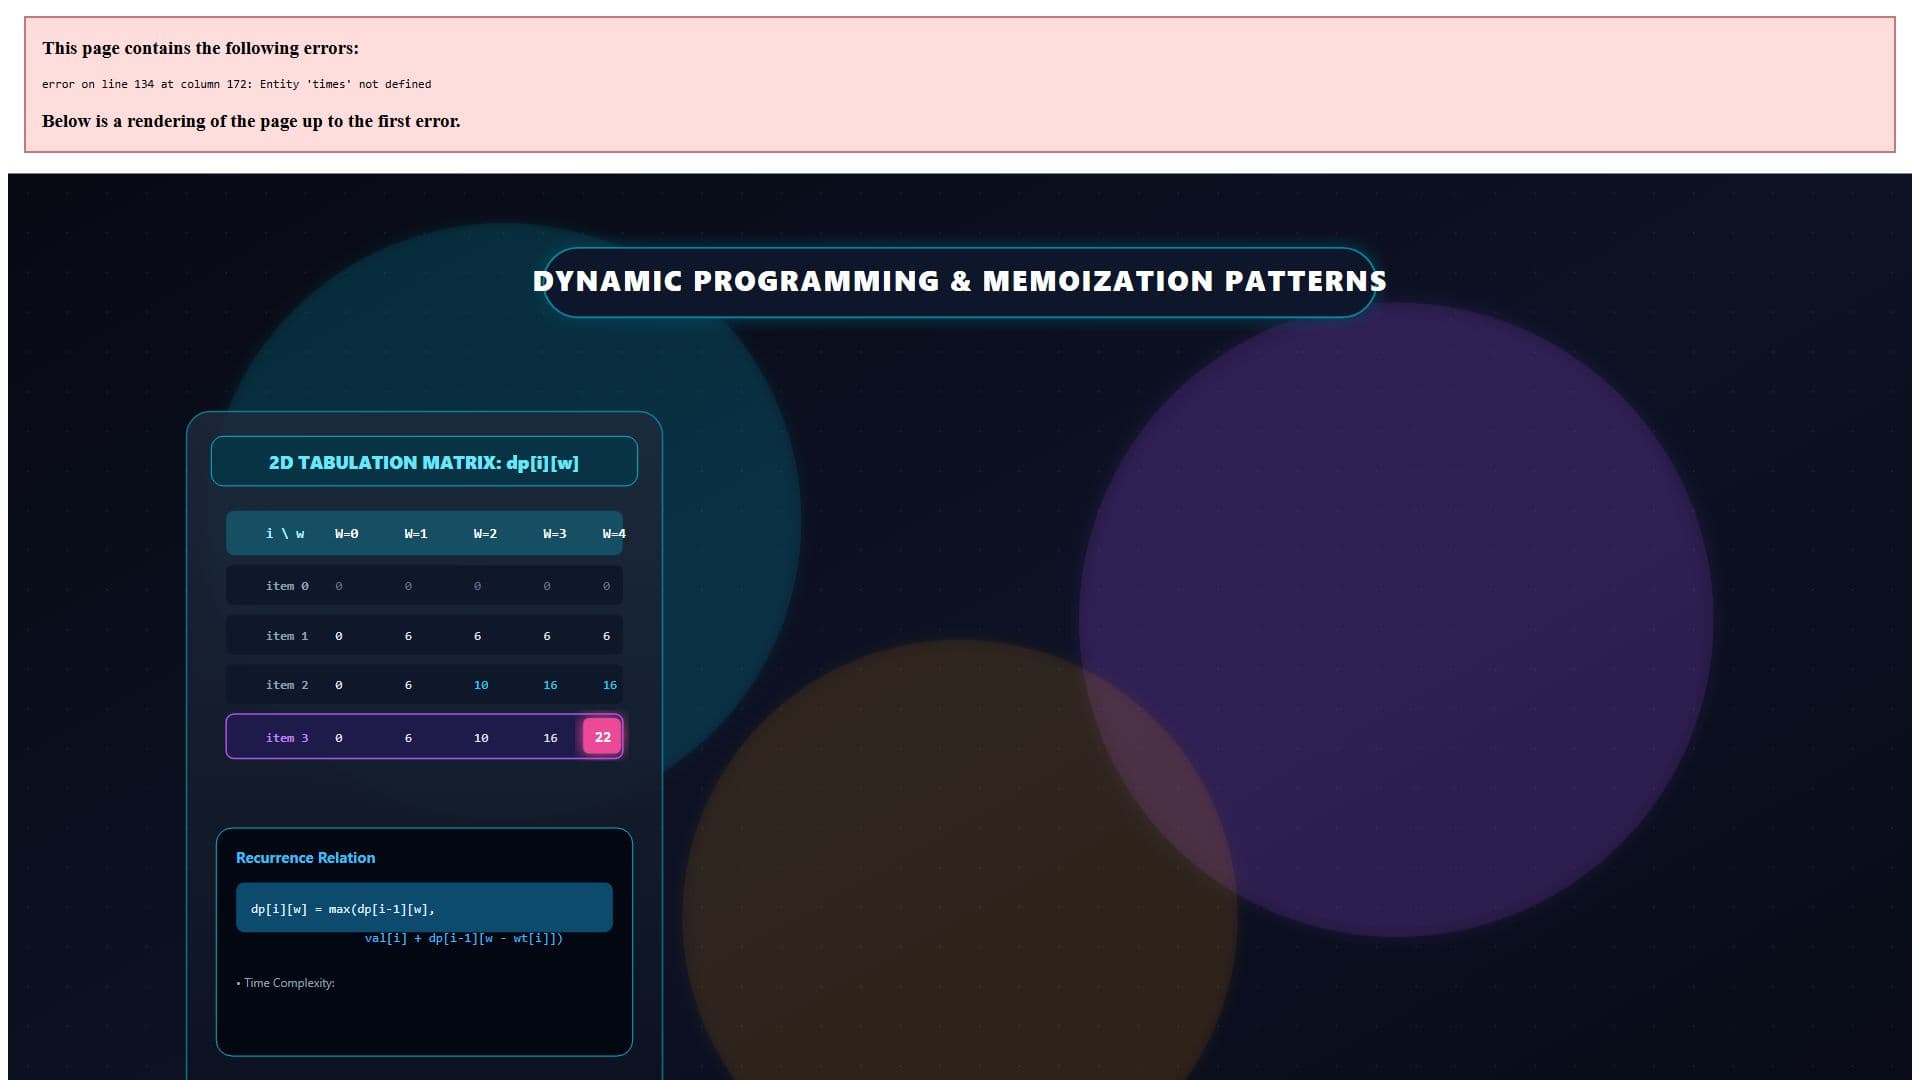
Task: Click the page title 'Dynamic Programming & Memoization Patterns'
Action: 960,281
